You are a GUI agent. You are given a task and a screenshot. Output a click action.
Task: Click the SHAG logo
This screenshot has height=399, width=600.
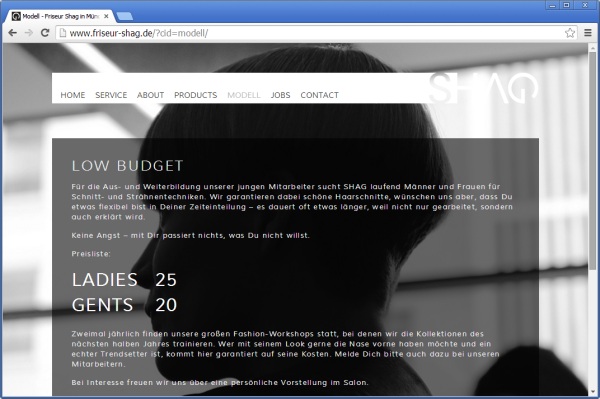pyautogui.click(x=484, y=88)
